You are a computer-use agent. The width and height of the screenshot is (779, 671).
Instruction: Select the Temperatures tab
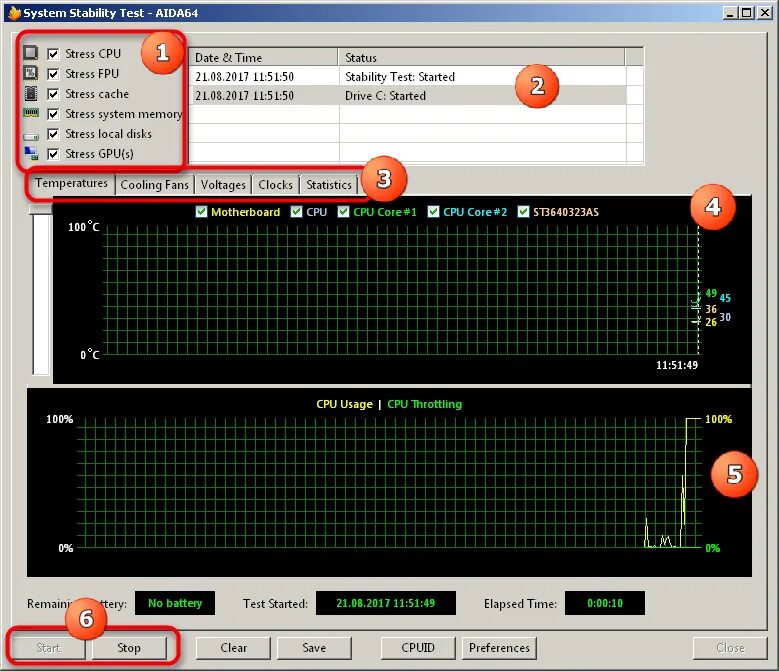(71, 183)
